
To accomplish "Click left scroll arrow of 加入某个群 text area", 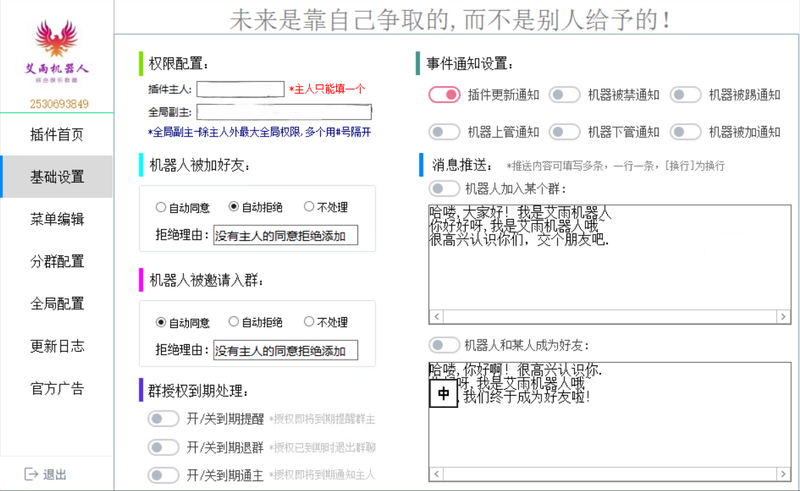I will pyautogui.click(x=436, y=317).
